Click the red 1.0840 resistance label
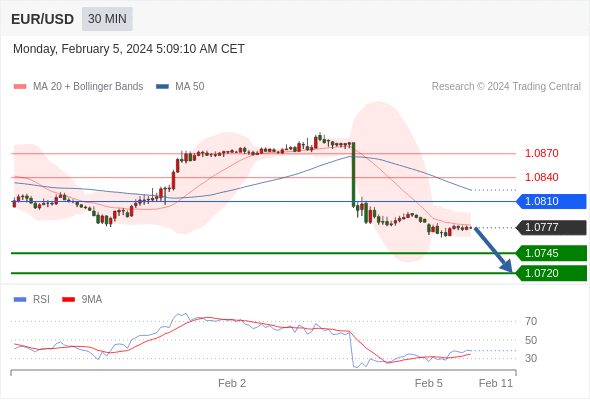Viewport: 590px width, 400px height. coord(541,177)
